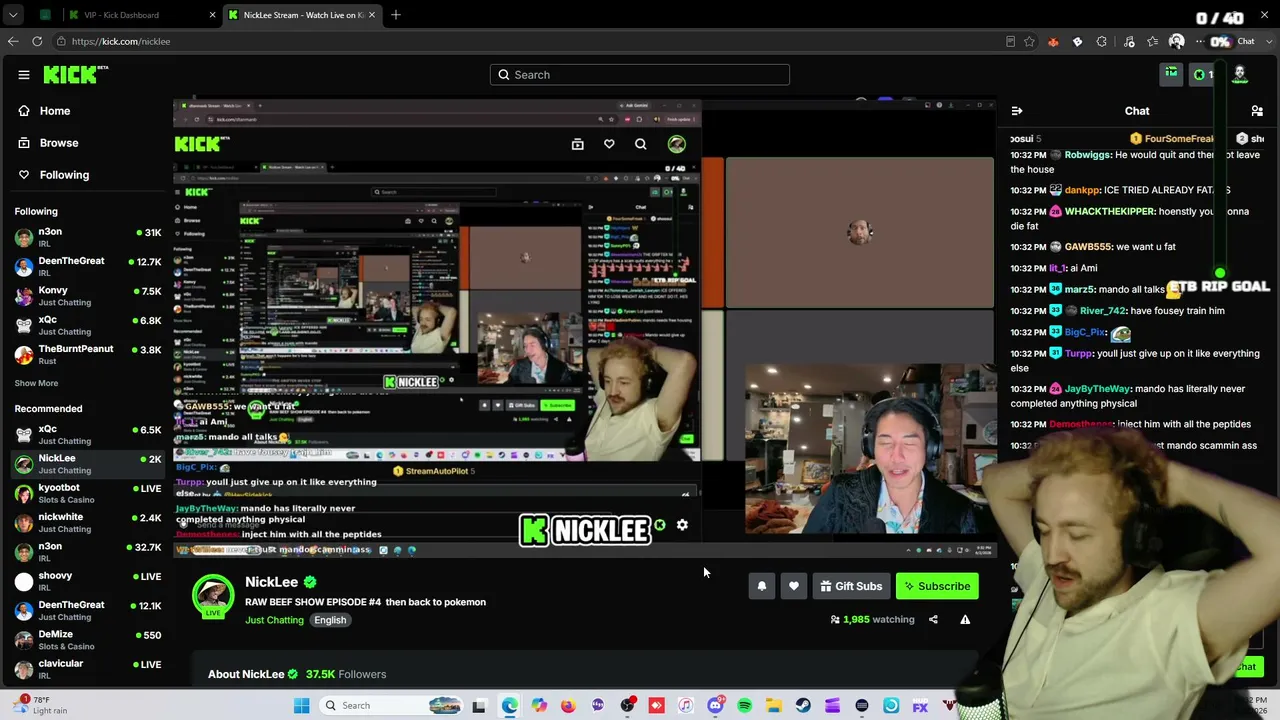Open kyootbot Slots & Casino channel
1280x720 pixels.
88,493
